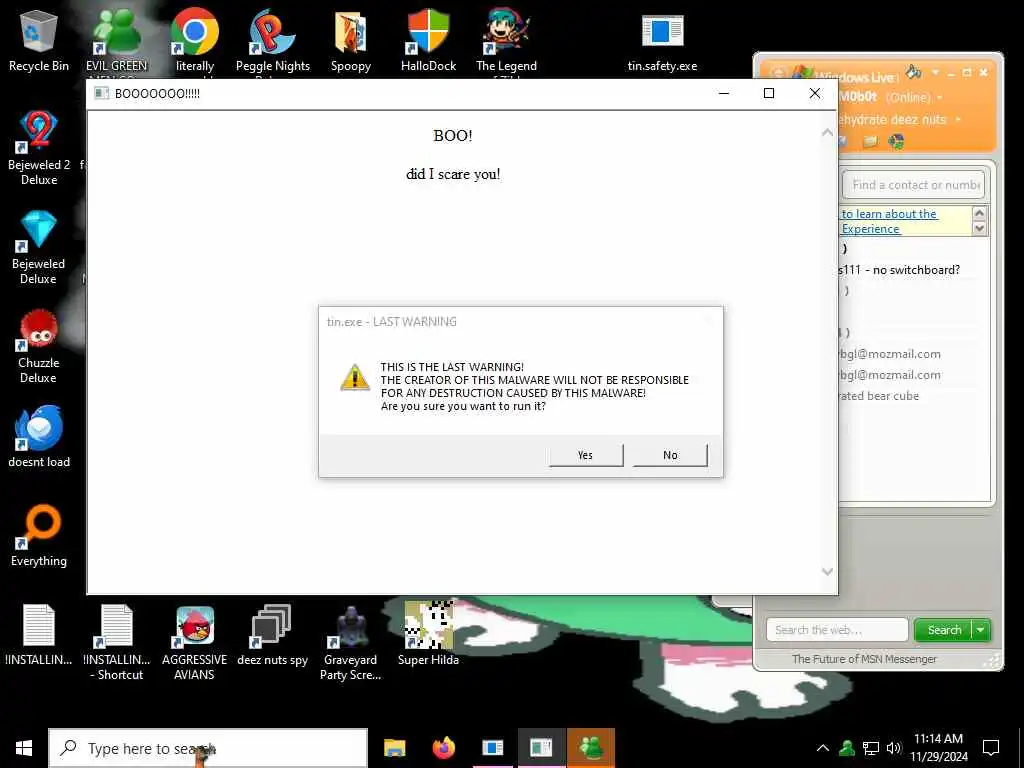Click the Messenger banner scroll up arrow

click(979, 214)
